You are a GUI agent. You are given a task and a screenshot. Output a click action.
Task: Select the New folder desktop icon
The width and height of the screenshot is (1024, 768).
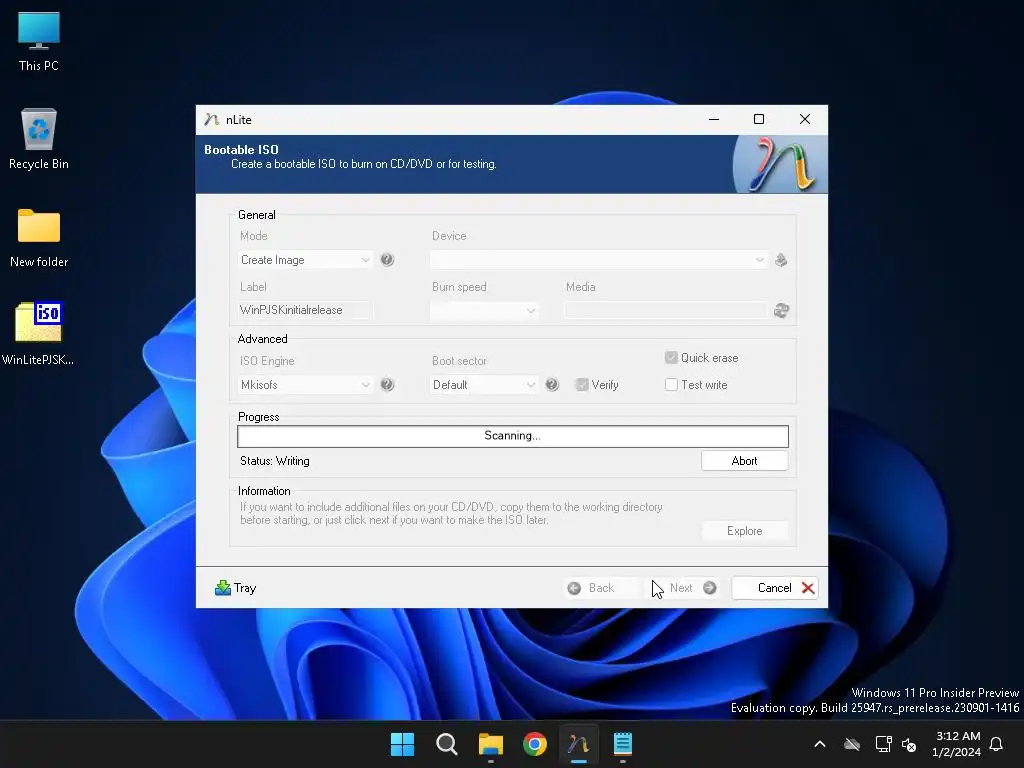coord(39,238)
